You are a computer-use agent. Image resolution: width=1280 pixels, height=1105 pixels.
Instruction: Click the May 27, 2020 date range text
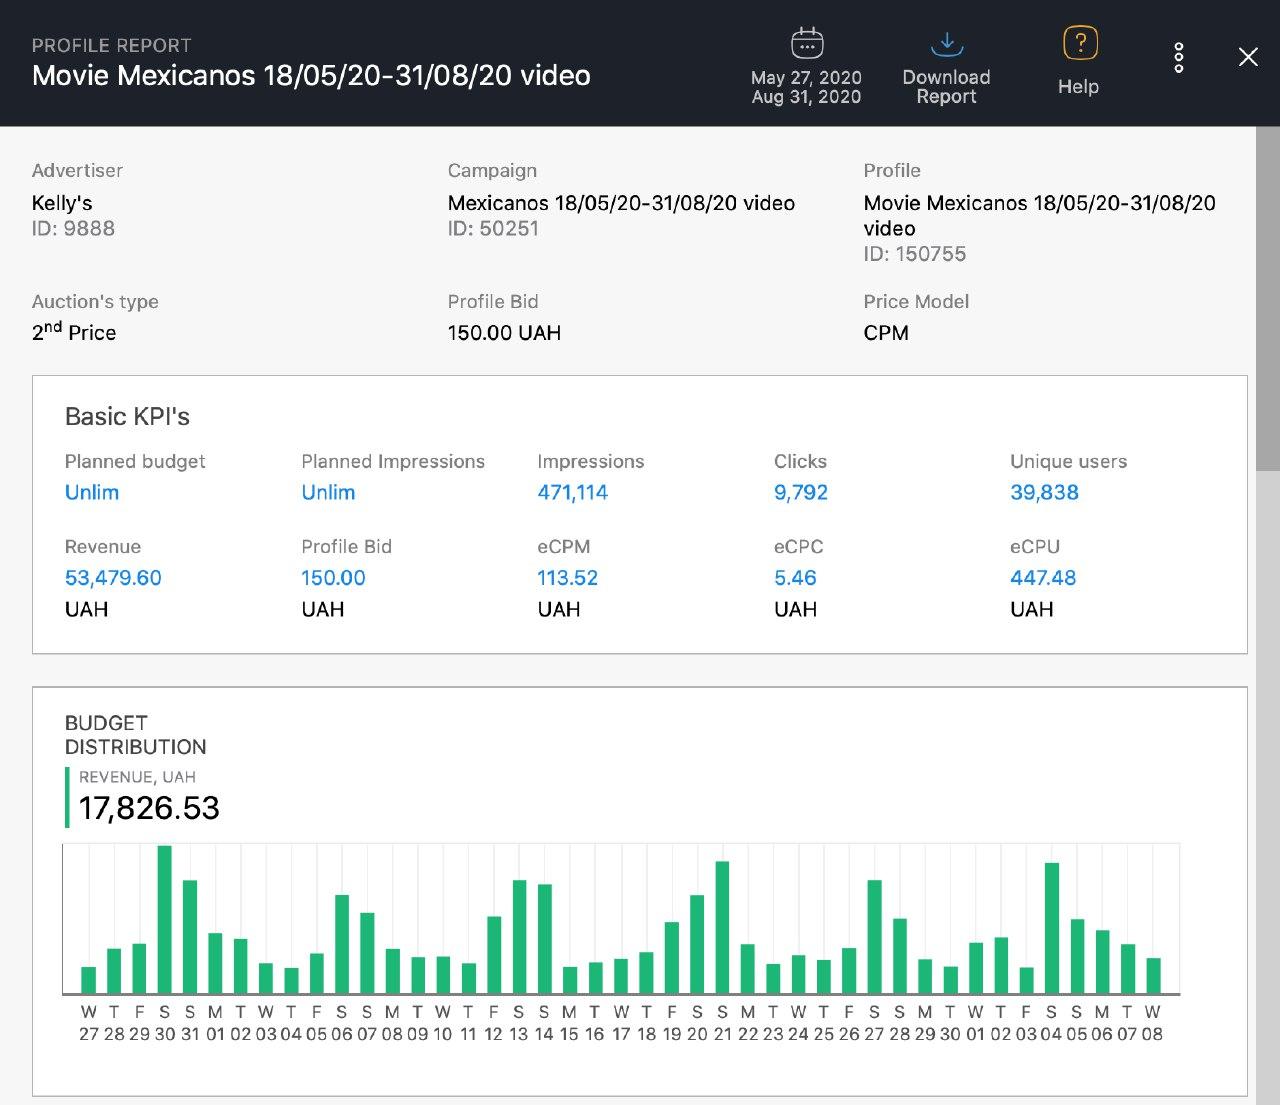pyautogui.click(x=806, y=78)
